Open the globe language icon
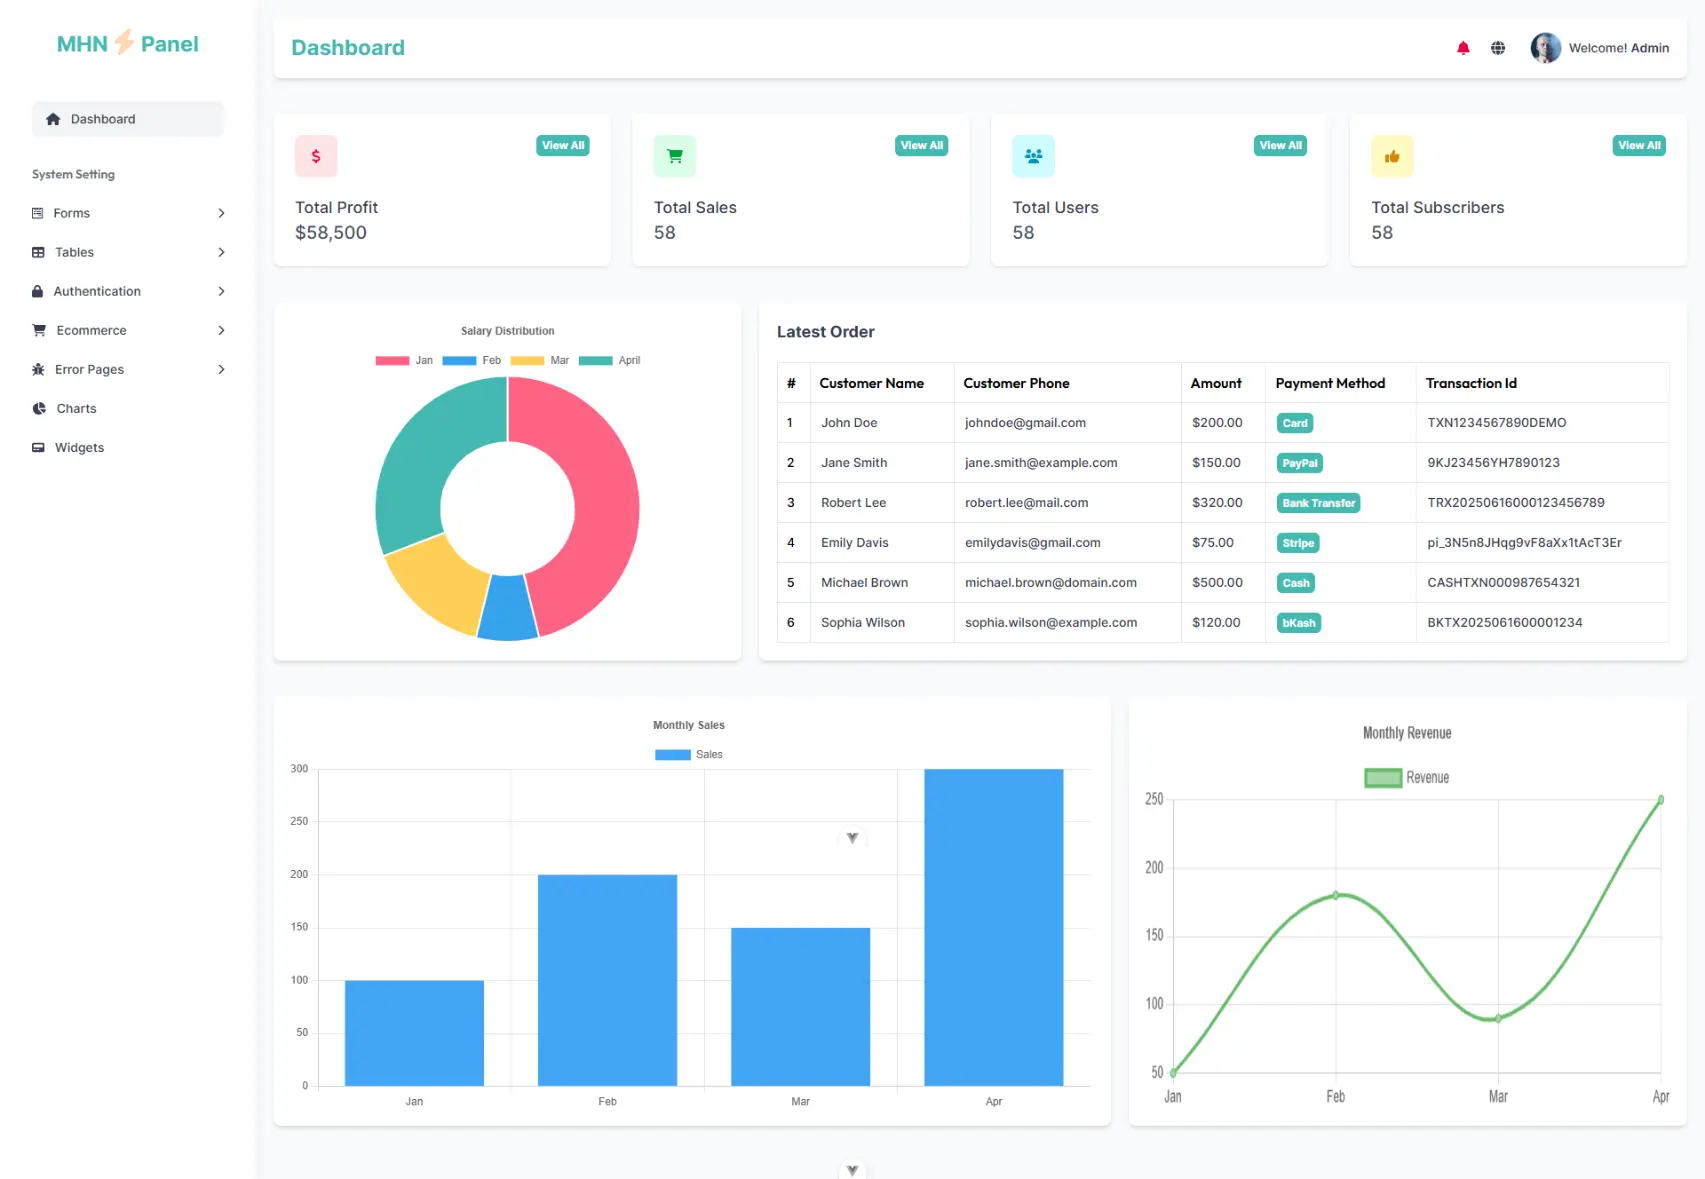The image size is (1705, 1179). pyautogui.click(x=1497, y=48)
